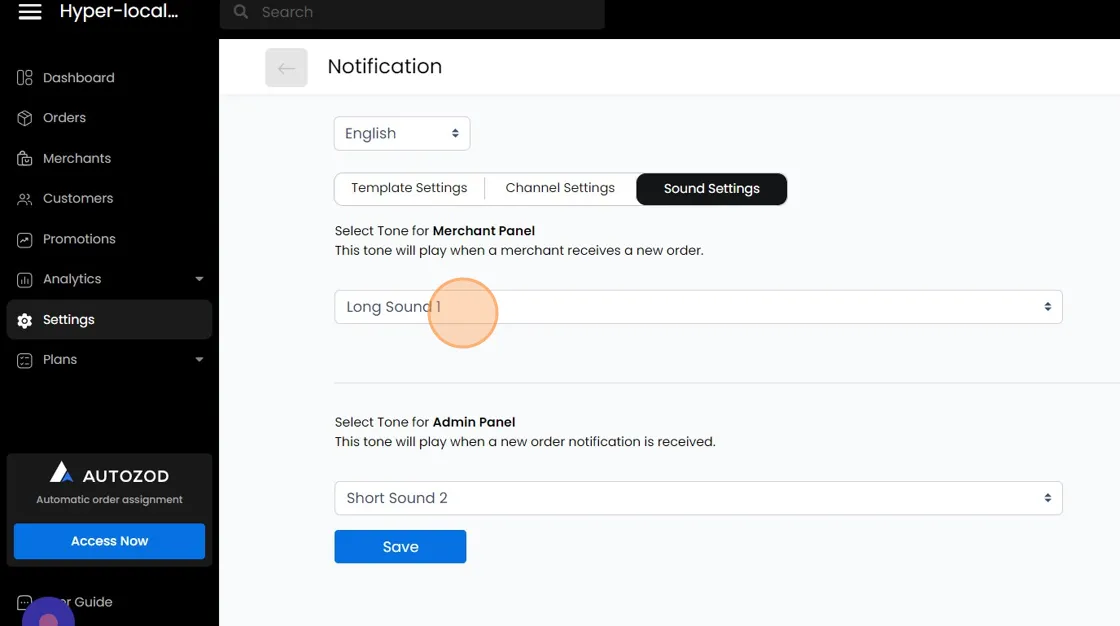Click the 'Automatic order assignment' text

coord(109,500)
